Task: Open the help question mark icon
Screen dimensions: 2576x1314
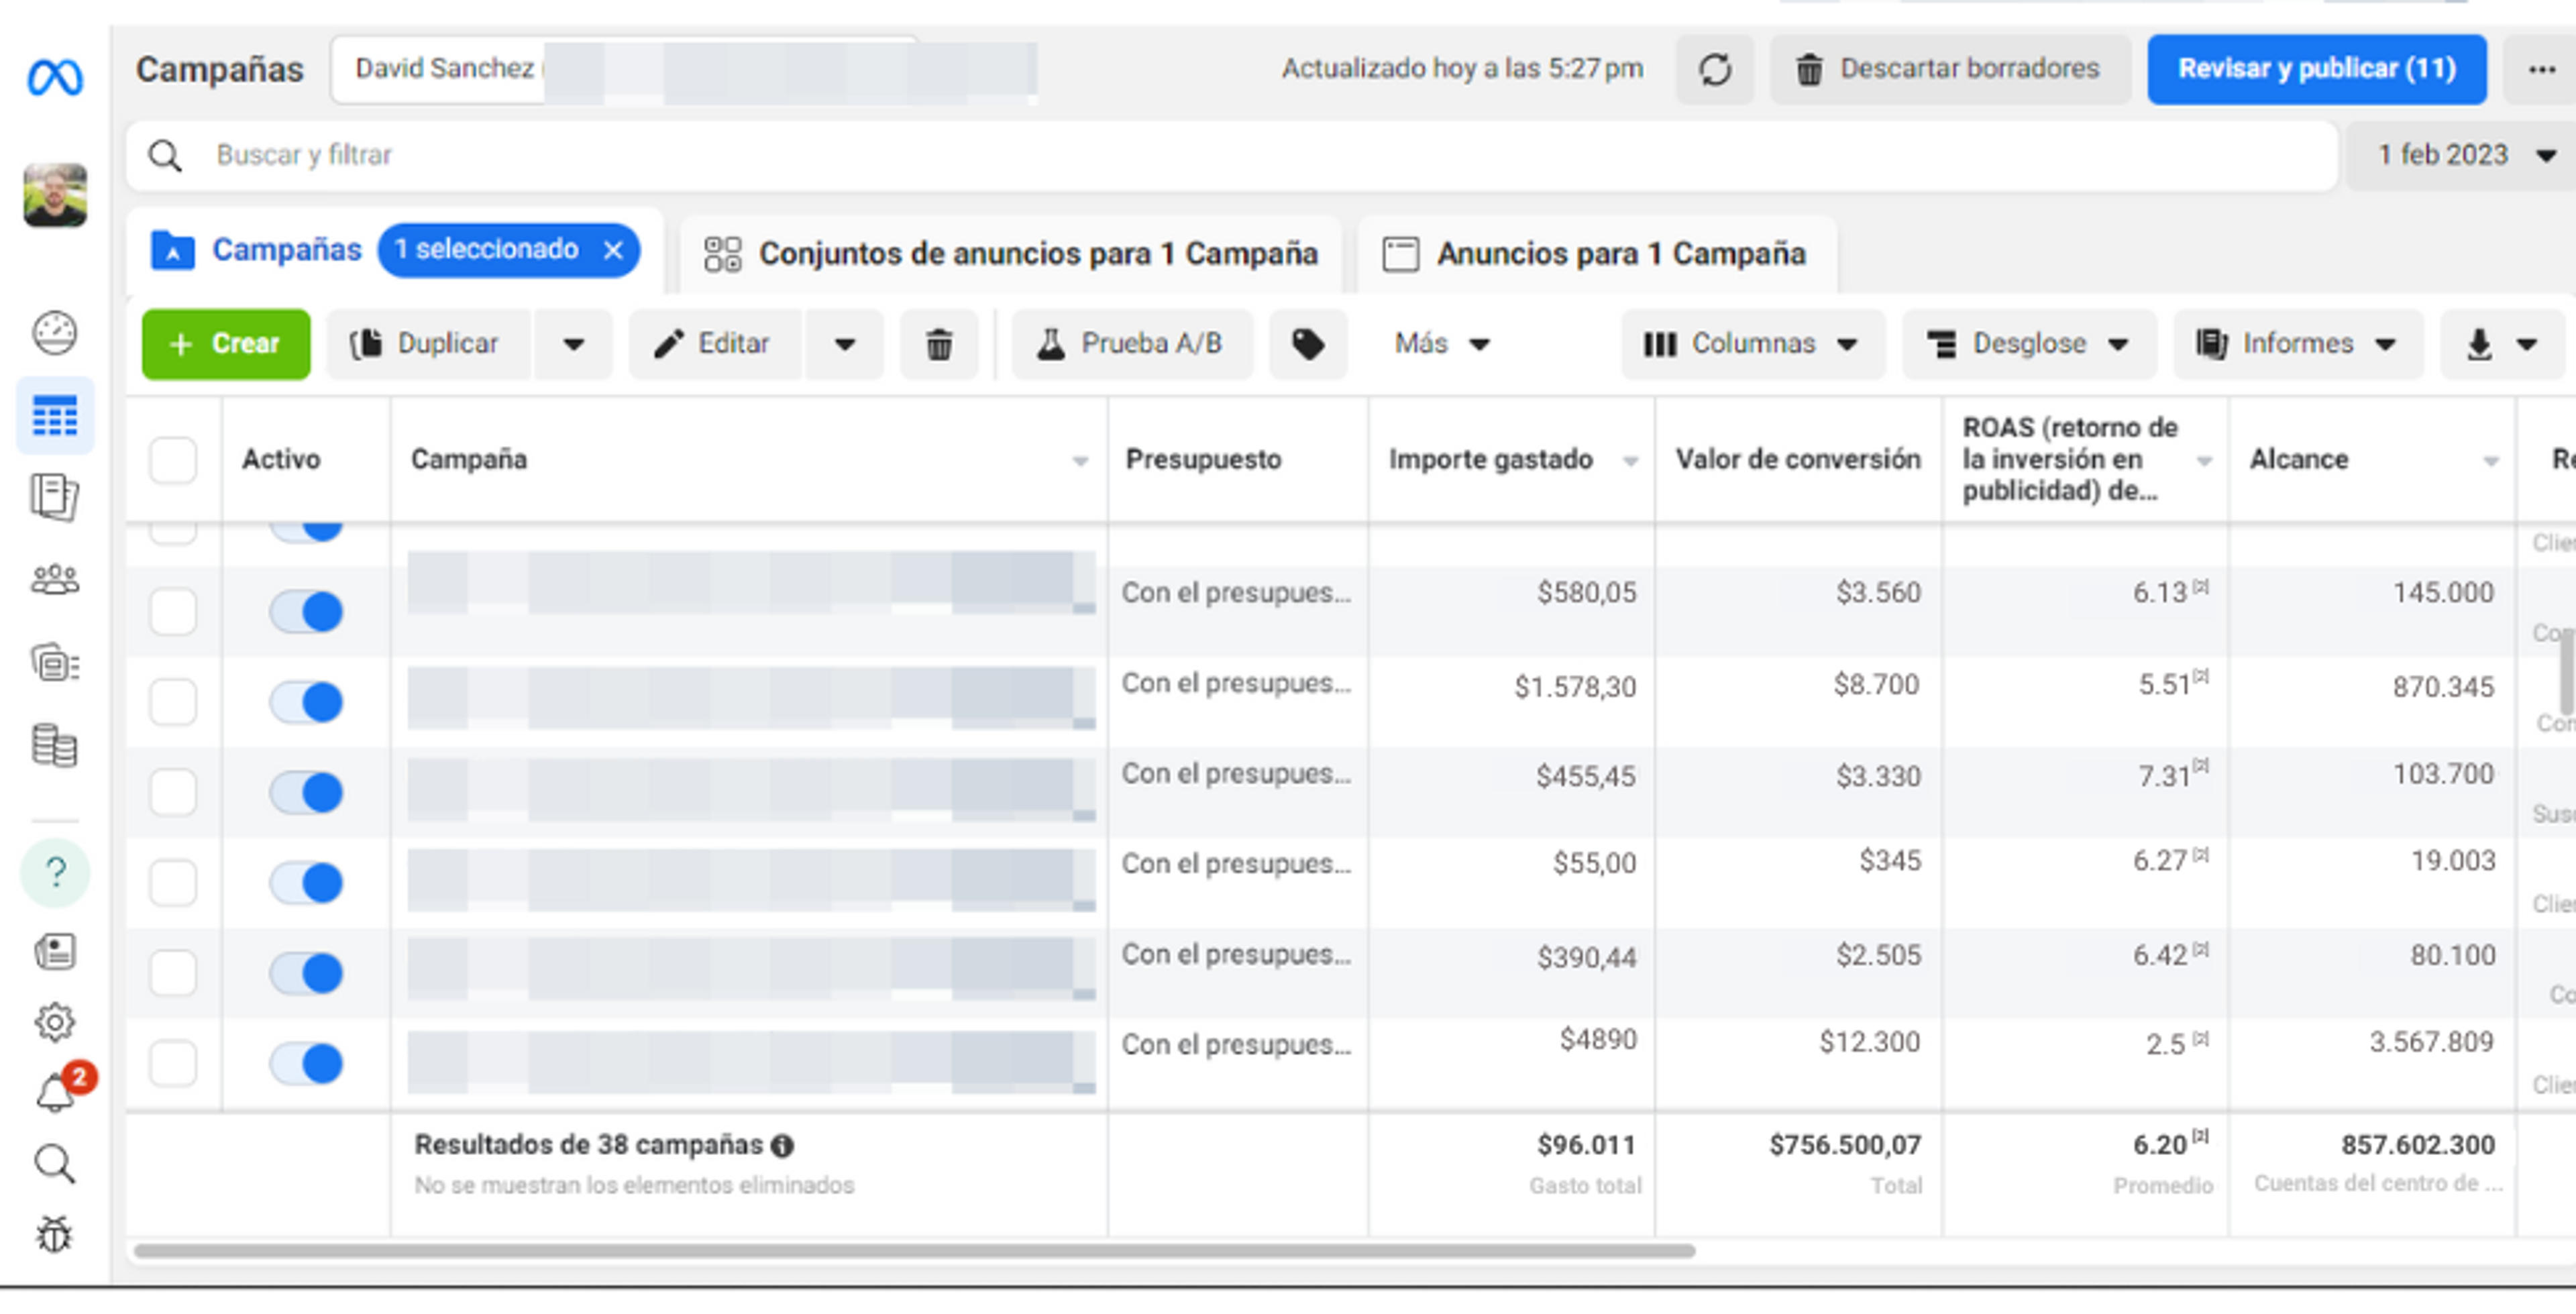Action: (x=56, y=872)
